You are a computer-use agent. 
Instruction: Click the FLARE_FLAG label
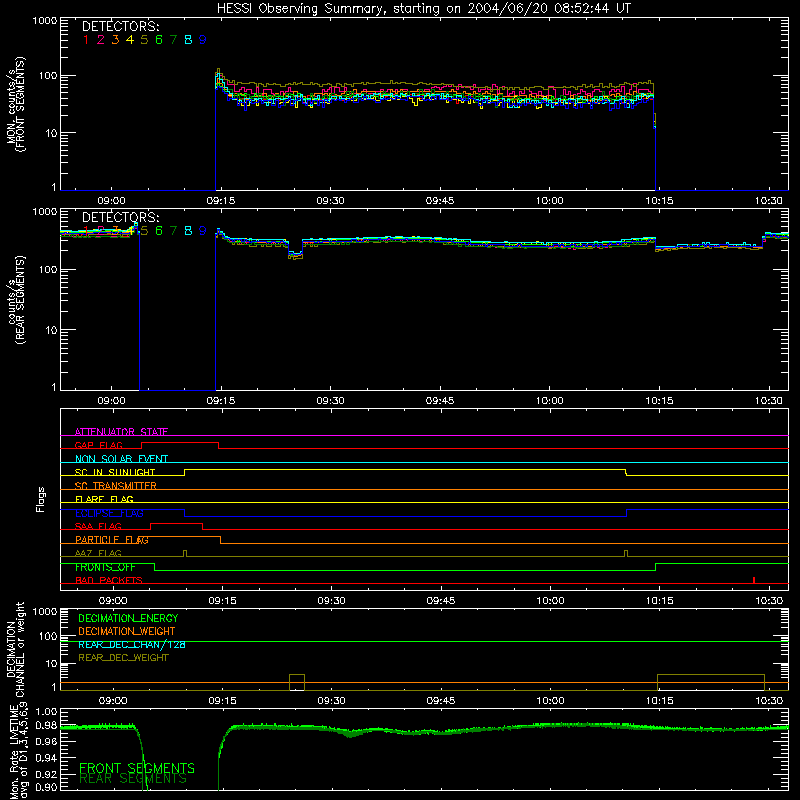pyautogui.click(x=104, y=499)
